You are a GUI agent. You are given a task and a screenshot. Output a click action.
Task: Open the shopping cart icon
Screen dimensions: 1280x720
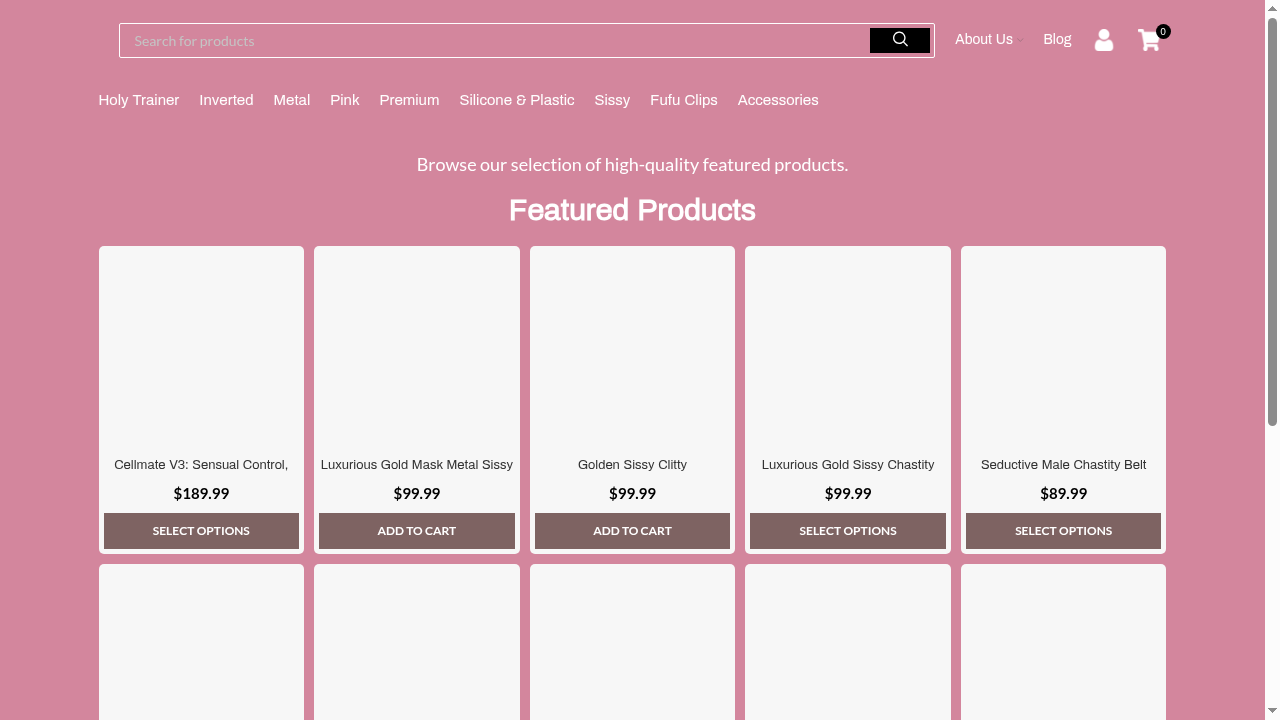coord(1149,40)
